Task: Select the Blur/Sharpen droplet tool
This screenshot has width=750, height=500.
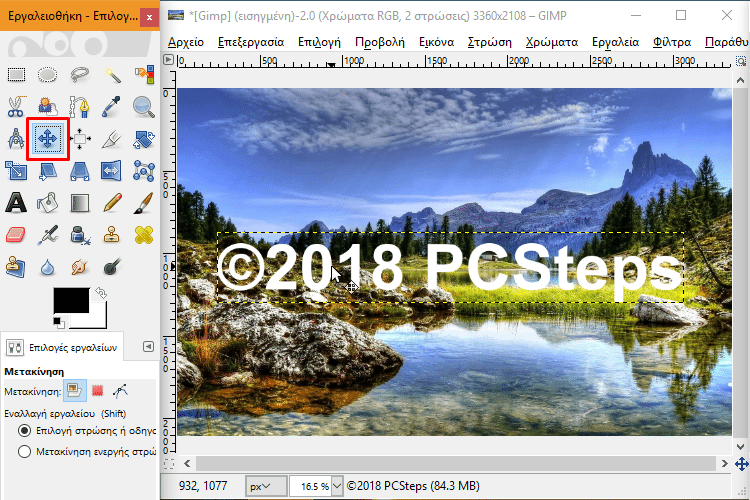Action: point(47,267)
